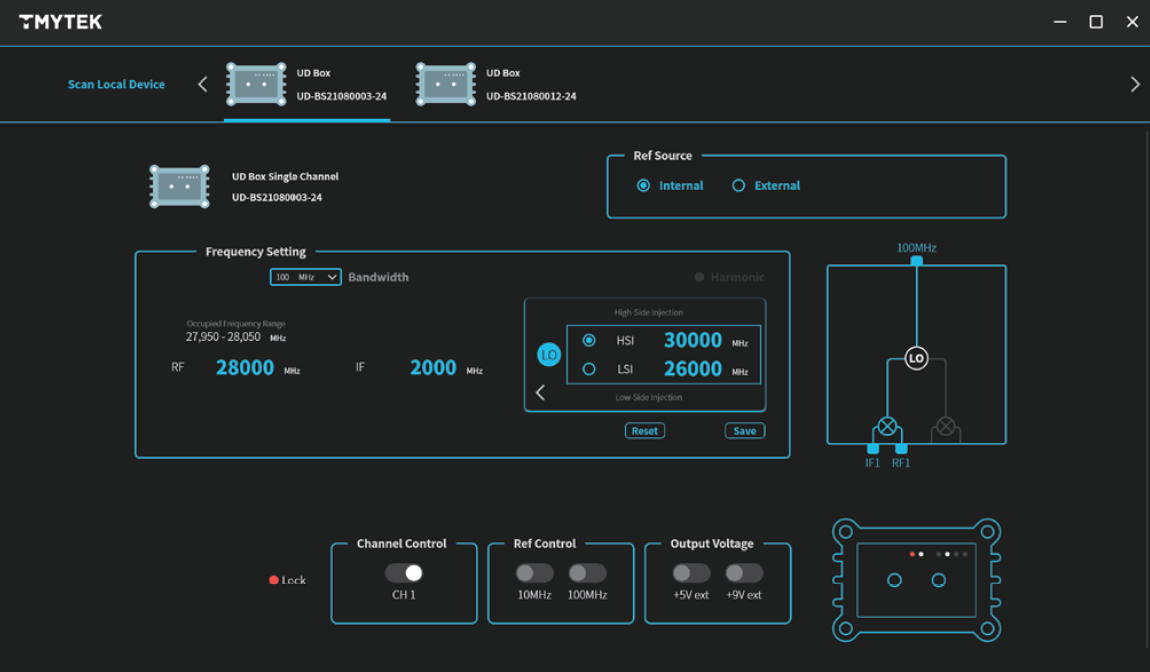Click the IF frequency value 2000
The image size is (1150, 672).
tap(433, 368)
